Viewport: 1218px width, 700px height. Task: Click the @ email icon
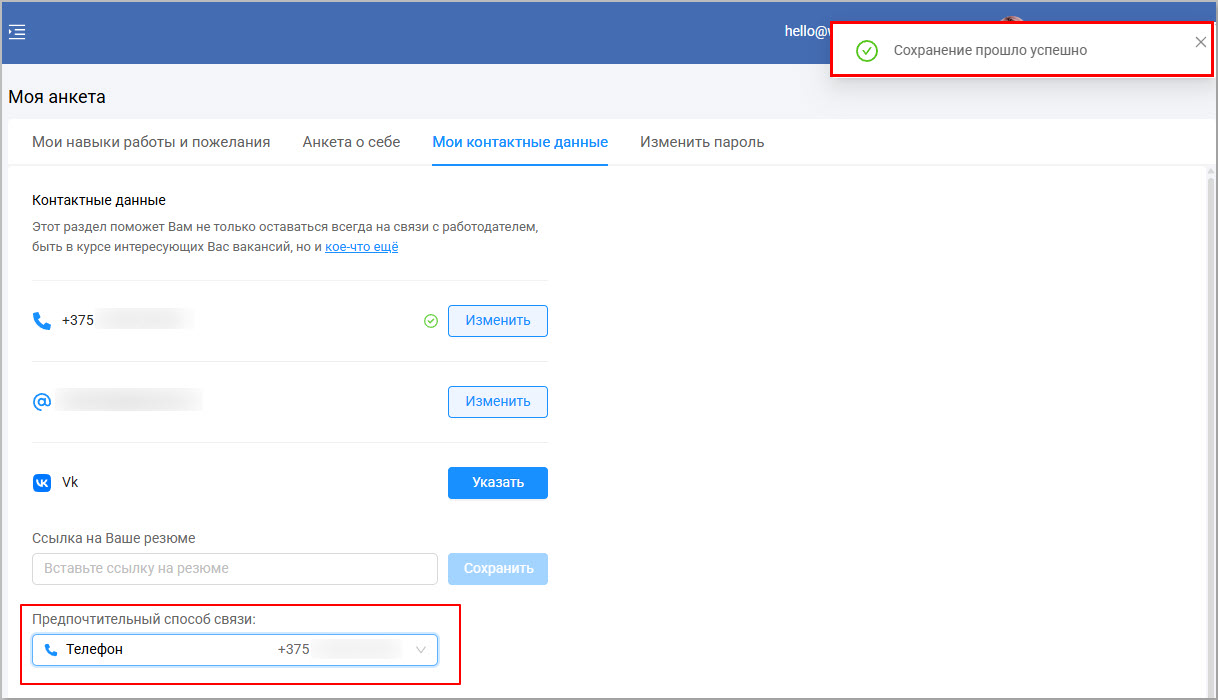42,402
